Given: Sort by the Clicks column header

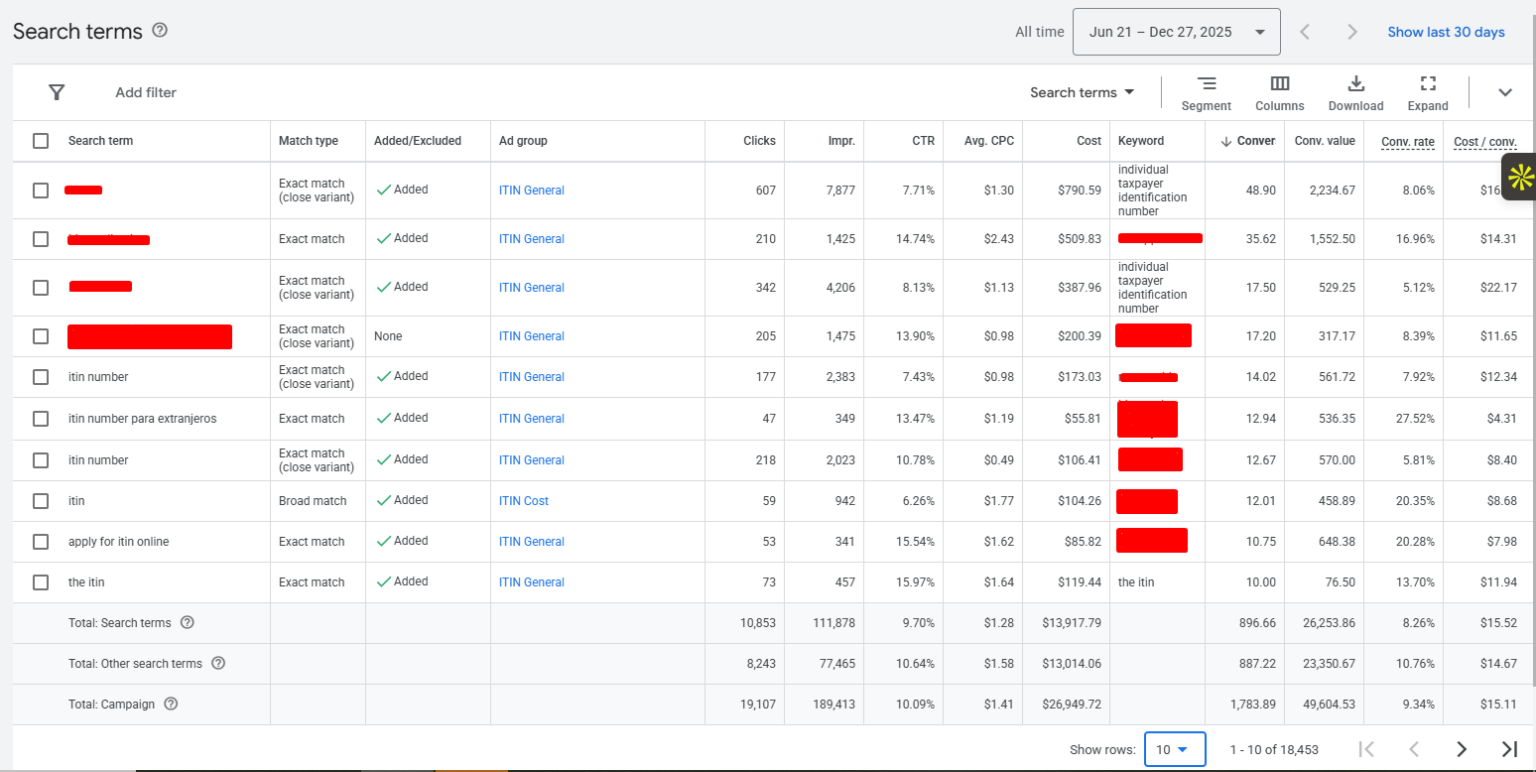Looking at the screenshot, I should [x=759, y=141].
